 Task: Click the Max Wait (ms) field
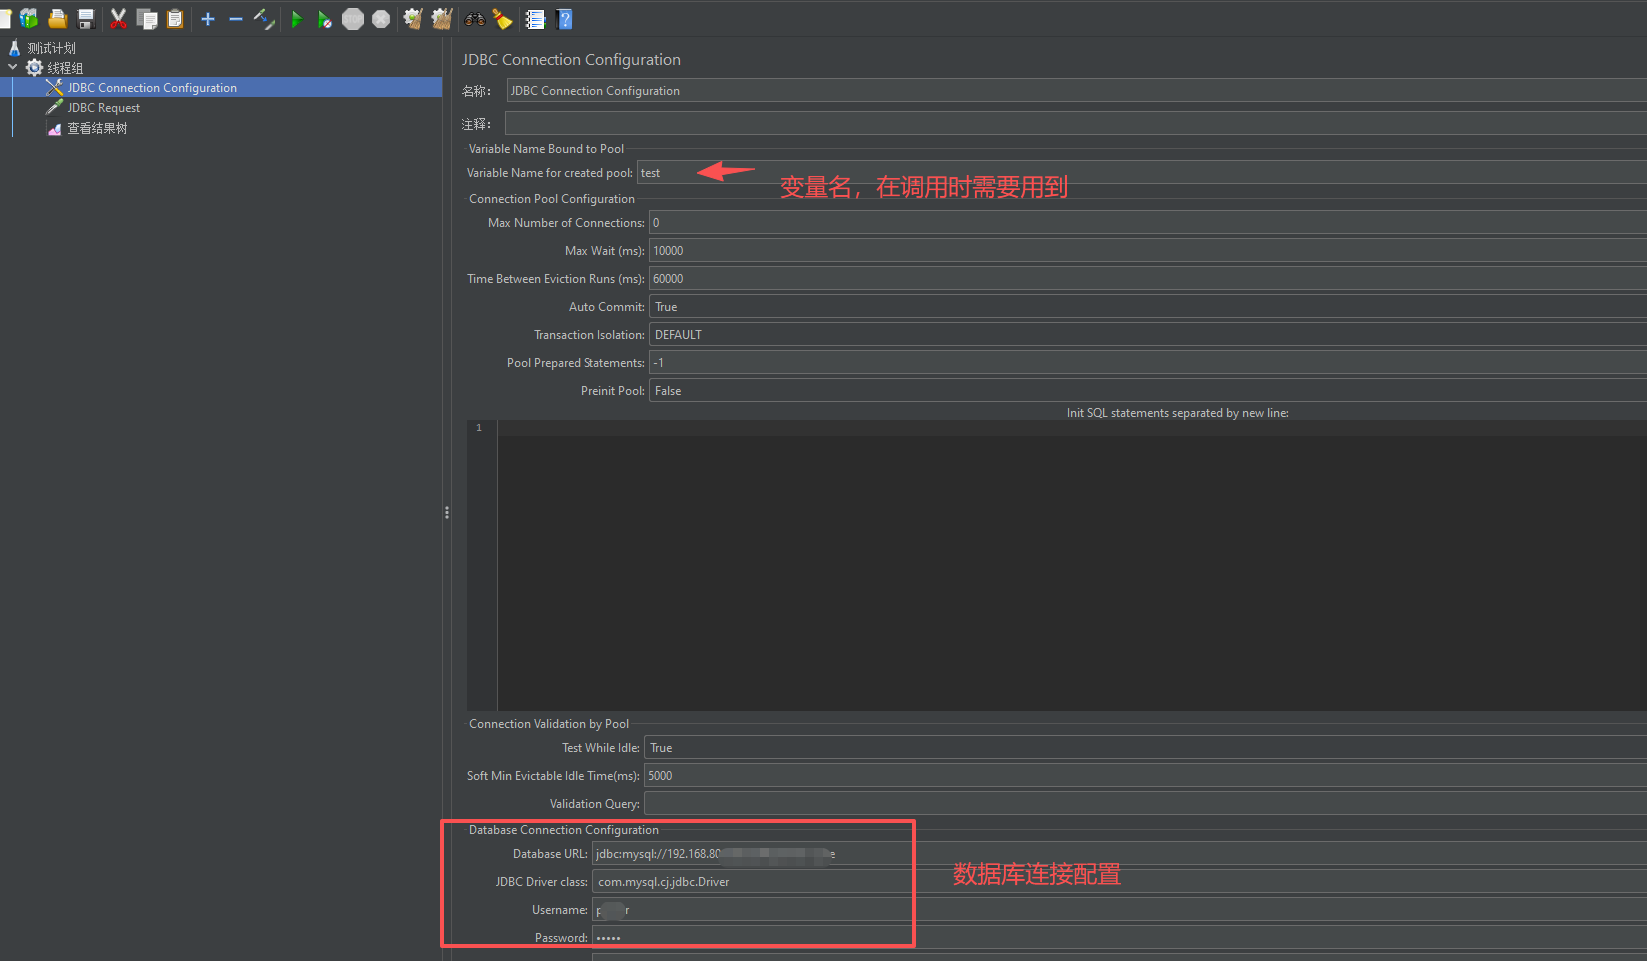point(1148,251)
